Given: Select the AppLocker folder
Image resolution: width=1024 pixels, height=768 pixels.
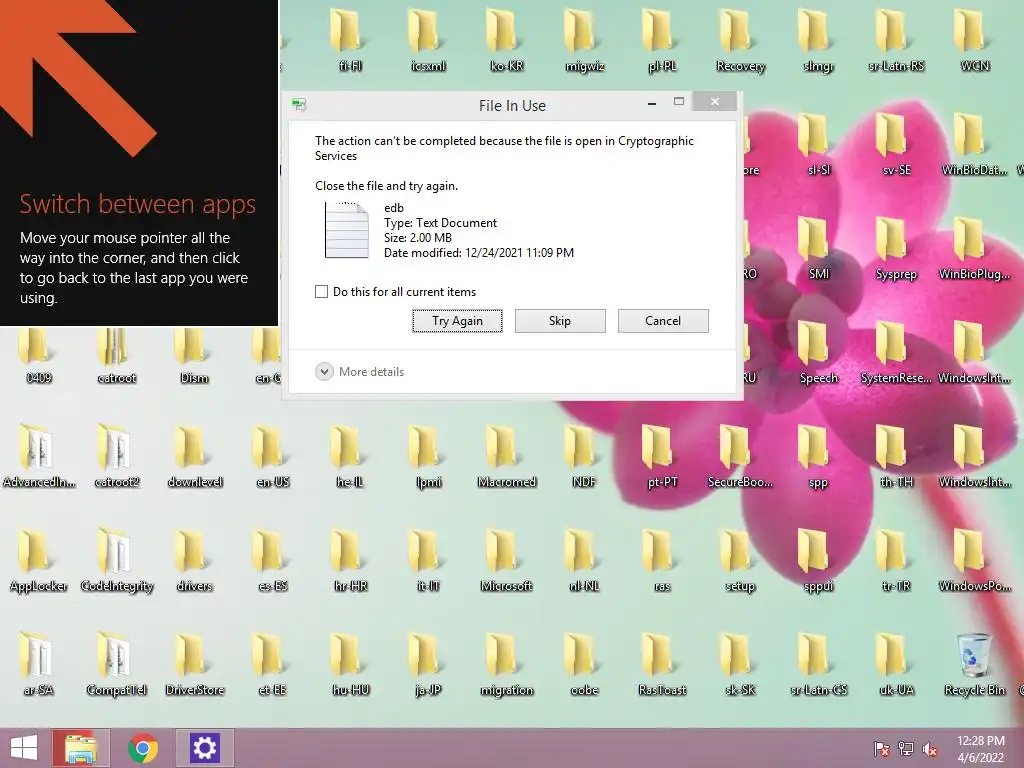Looking at the screenshot, I should click(x=39, y=560).
